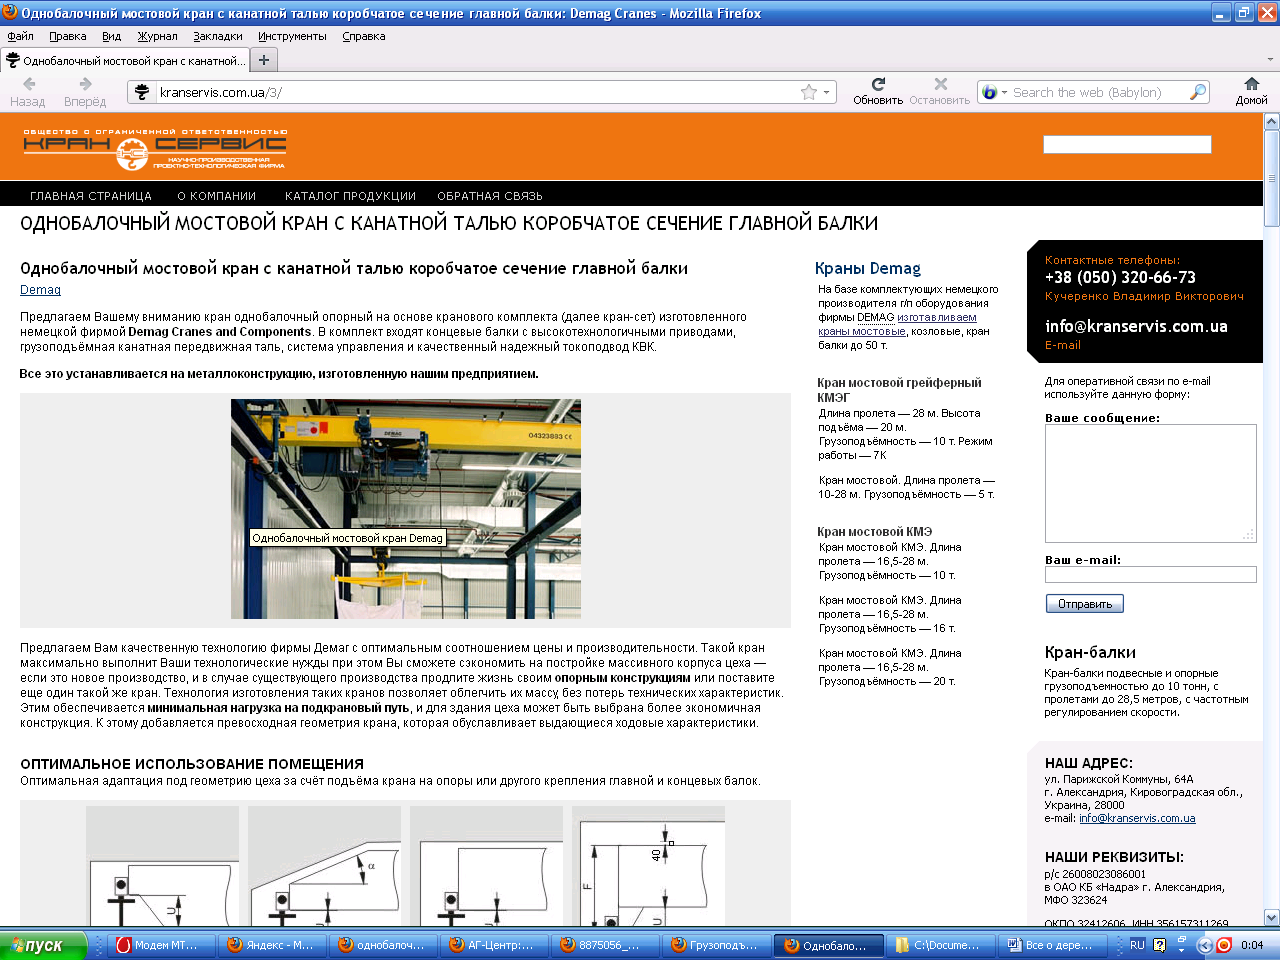Click the Отправить submit button
1280x960 pixels.
pyautogui.click(x=1085, y=604)
